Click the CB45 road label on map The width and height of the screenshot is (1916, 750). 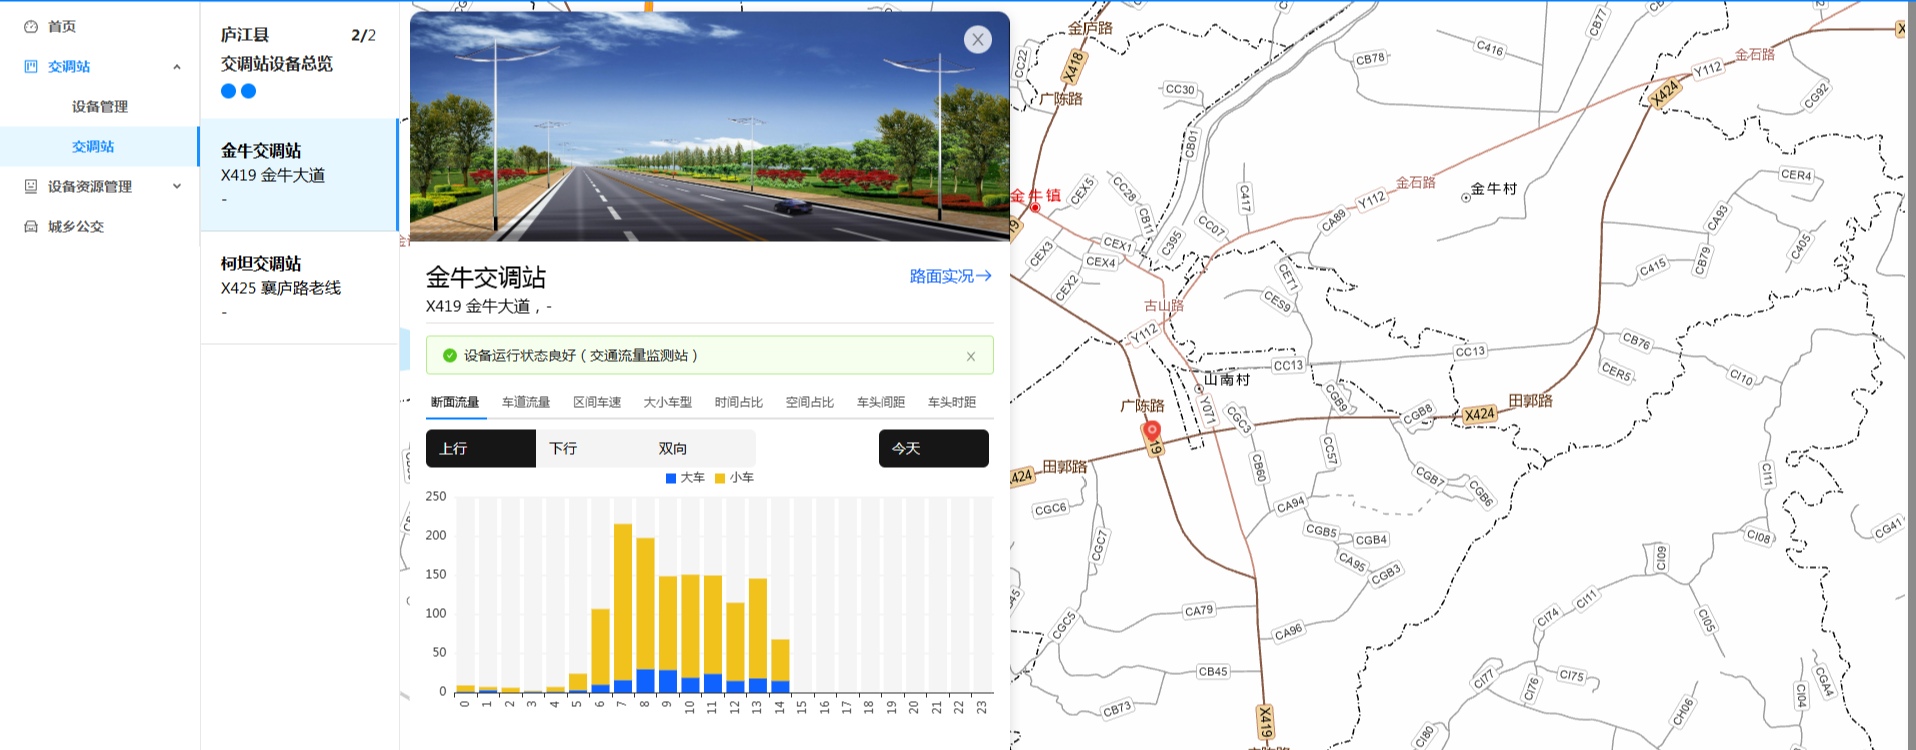tap(1213, 672)
